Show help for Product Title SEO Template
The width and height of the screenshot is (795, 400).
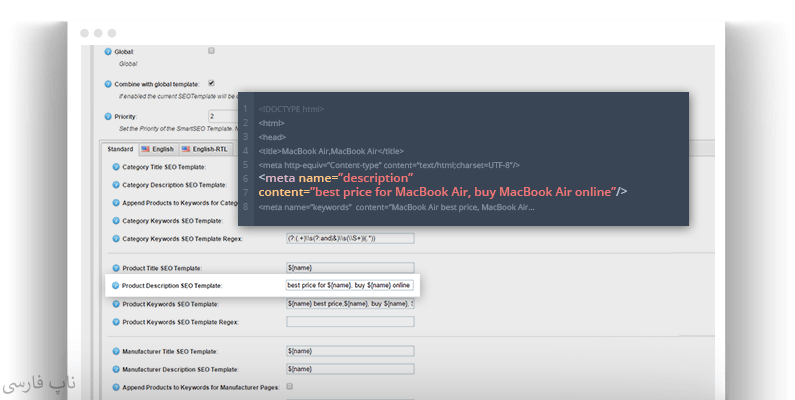[116, 268]
